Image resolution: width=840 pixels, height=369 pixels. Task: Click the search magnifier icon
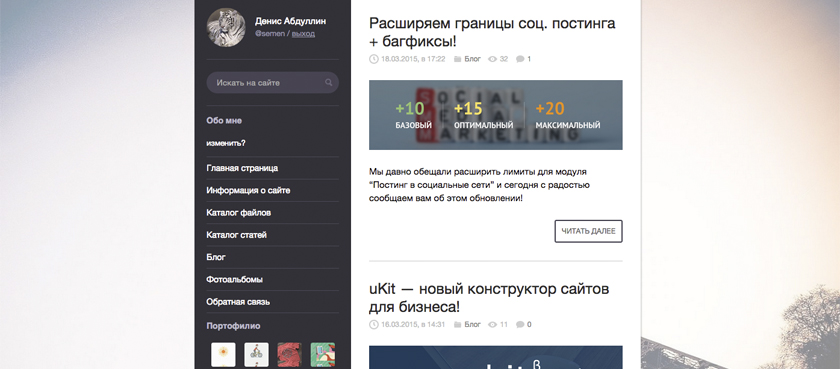[328, 83]
